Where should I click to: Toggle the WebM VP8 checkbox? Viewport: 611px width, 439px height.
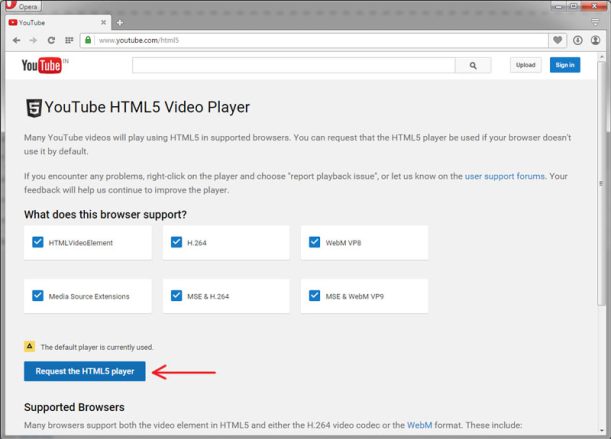[x=314, y=242]
